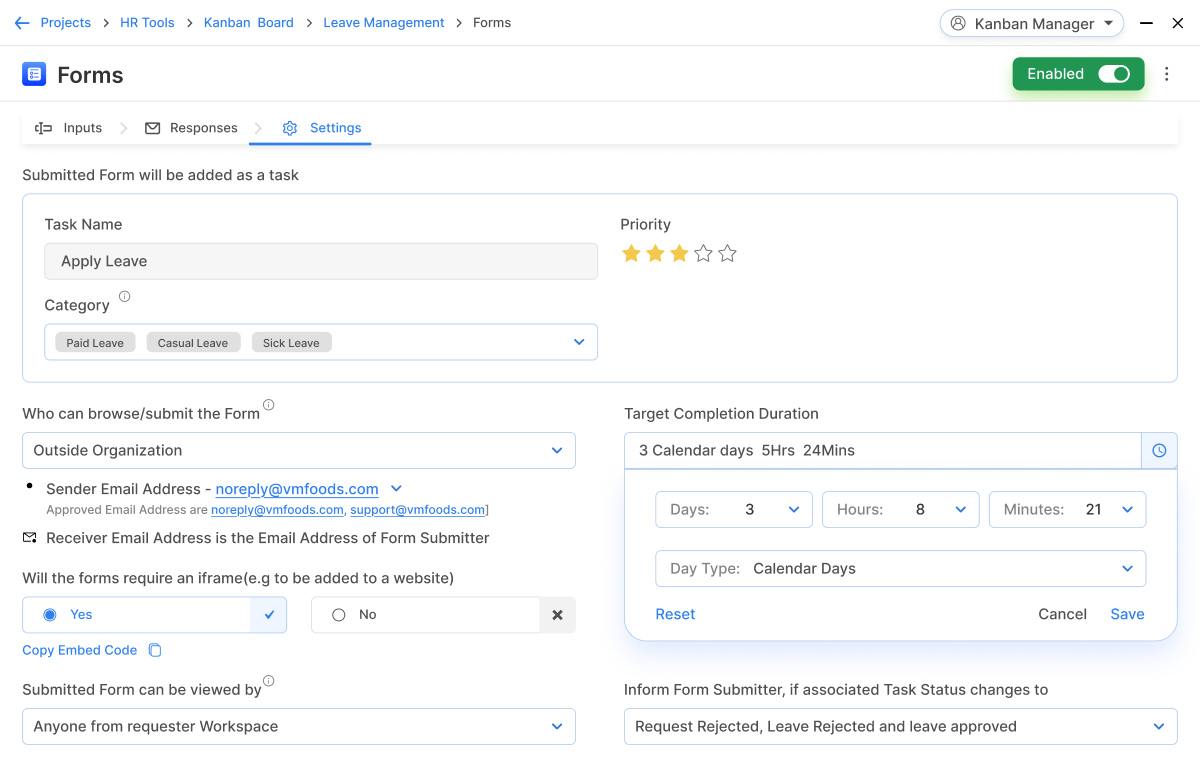Image resolution: width=1200 pixels, height=760 pixels.
Task: Click the copy icon beside Copy Embed Code
Action: [x=155, y=651]
